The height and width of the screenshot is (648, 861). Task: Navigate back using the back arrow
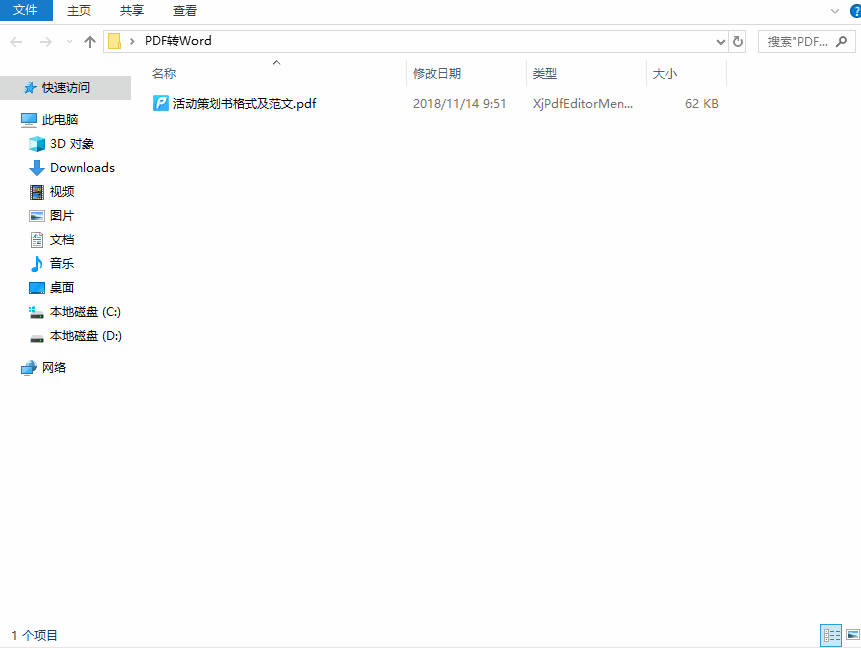pyautogui.click(x=16, y=41)
